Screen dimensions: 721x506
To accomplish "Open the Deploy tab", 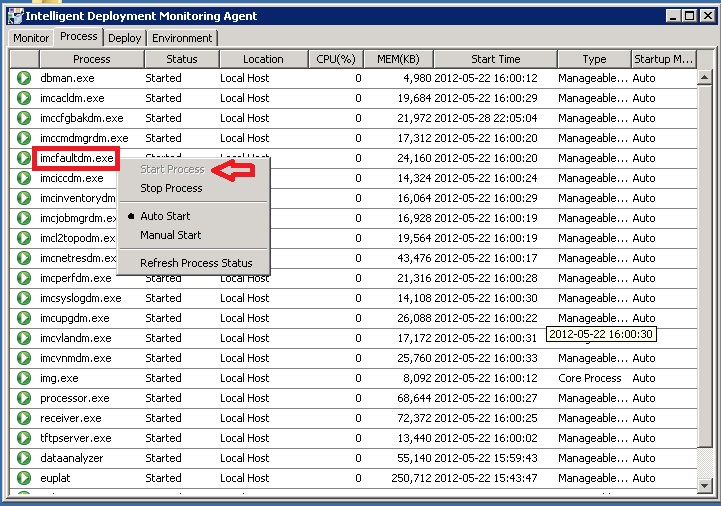I will coord(125,38).
